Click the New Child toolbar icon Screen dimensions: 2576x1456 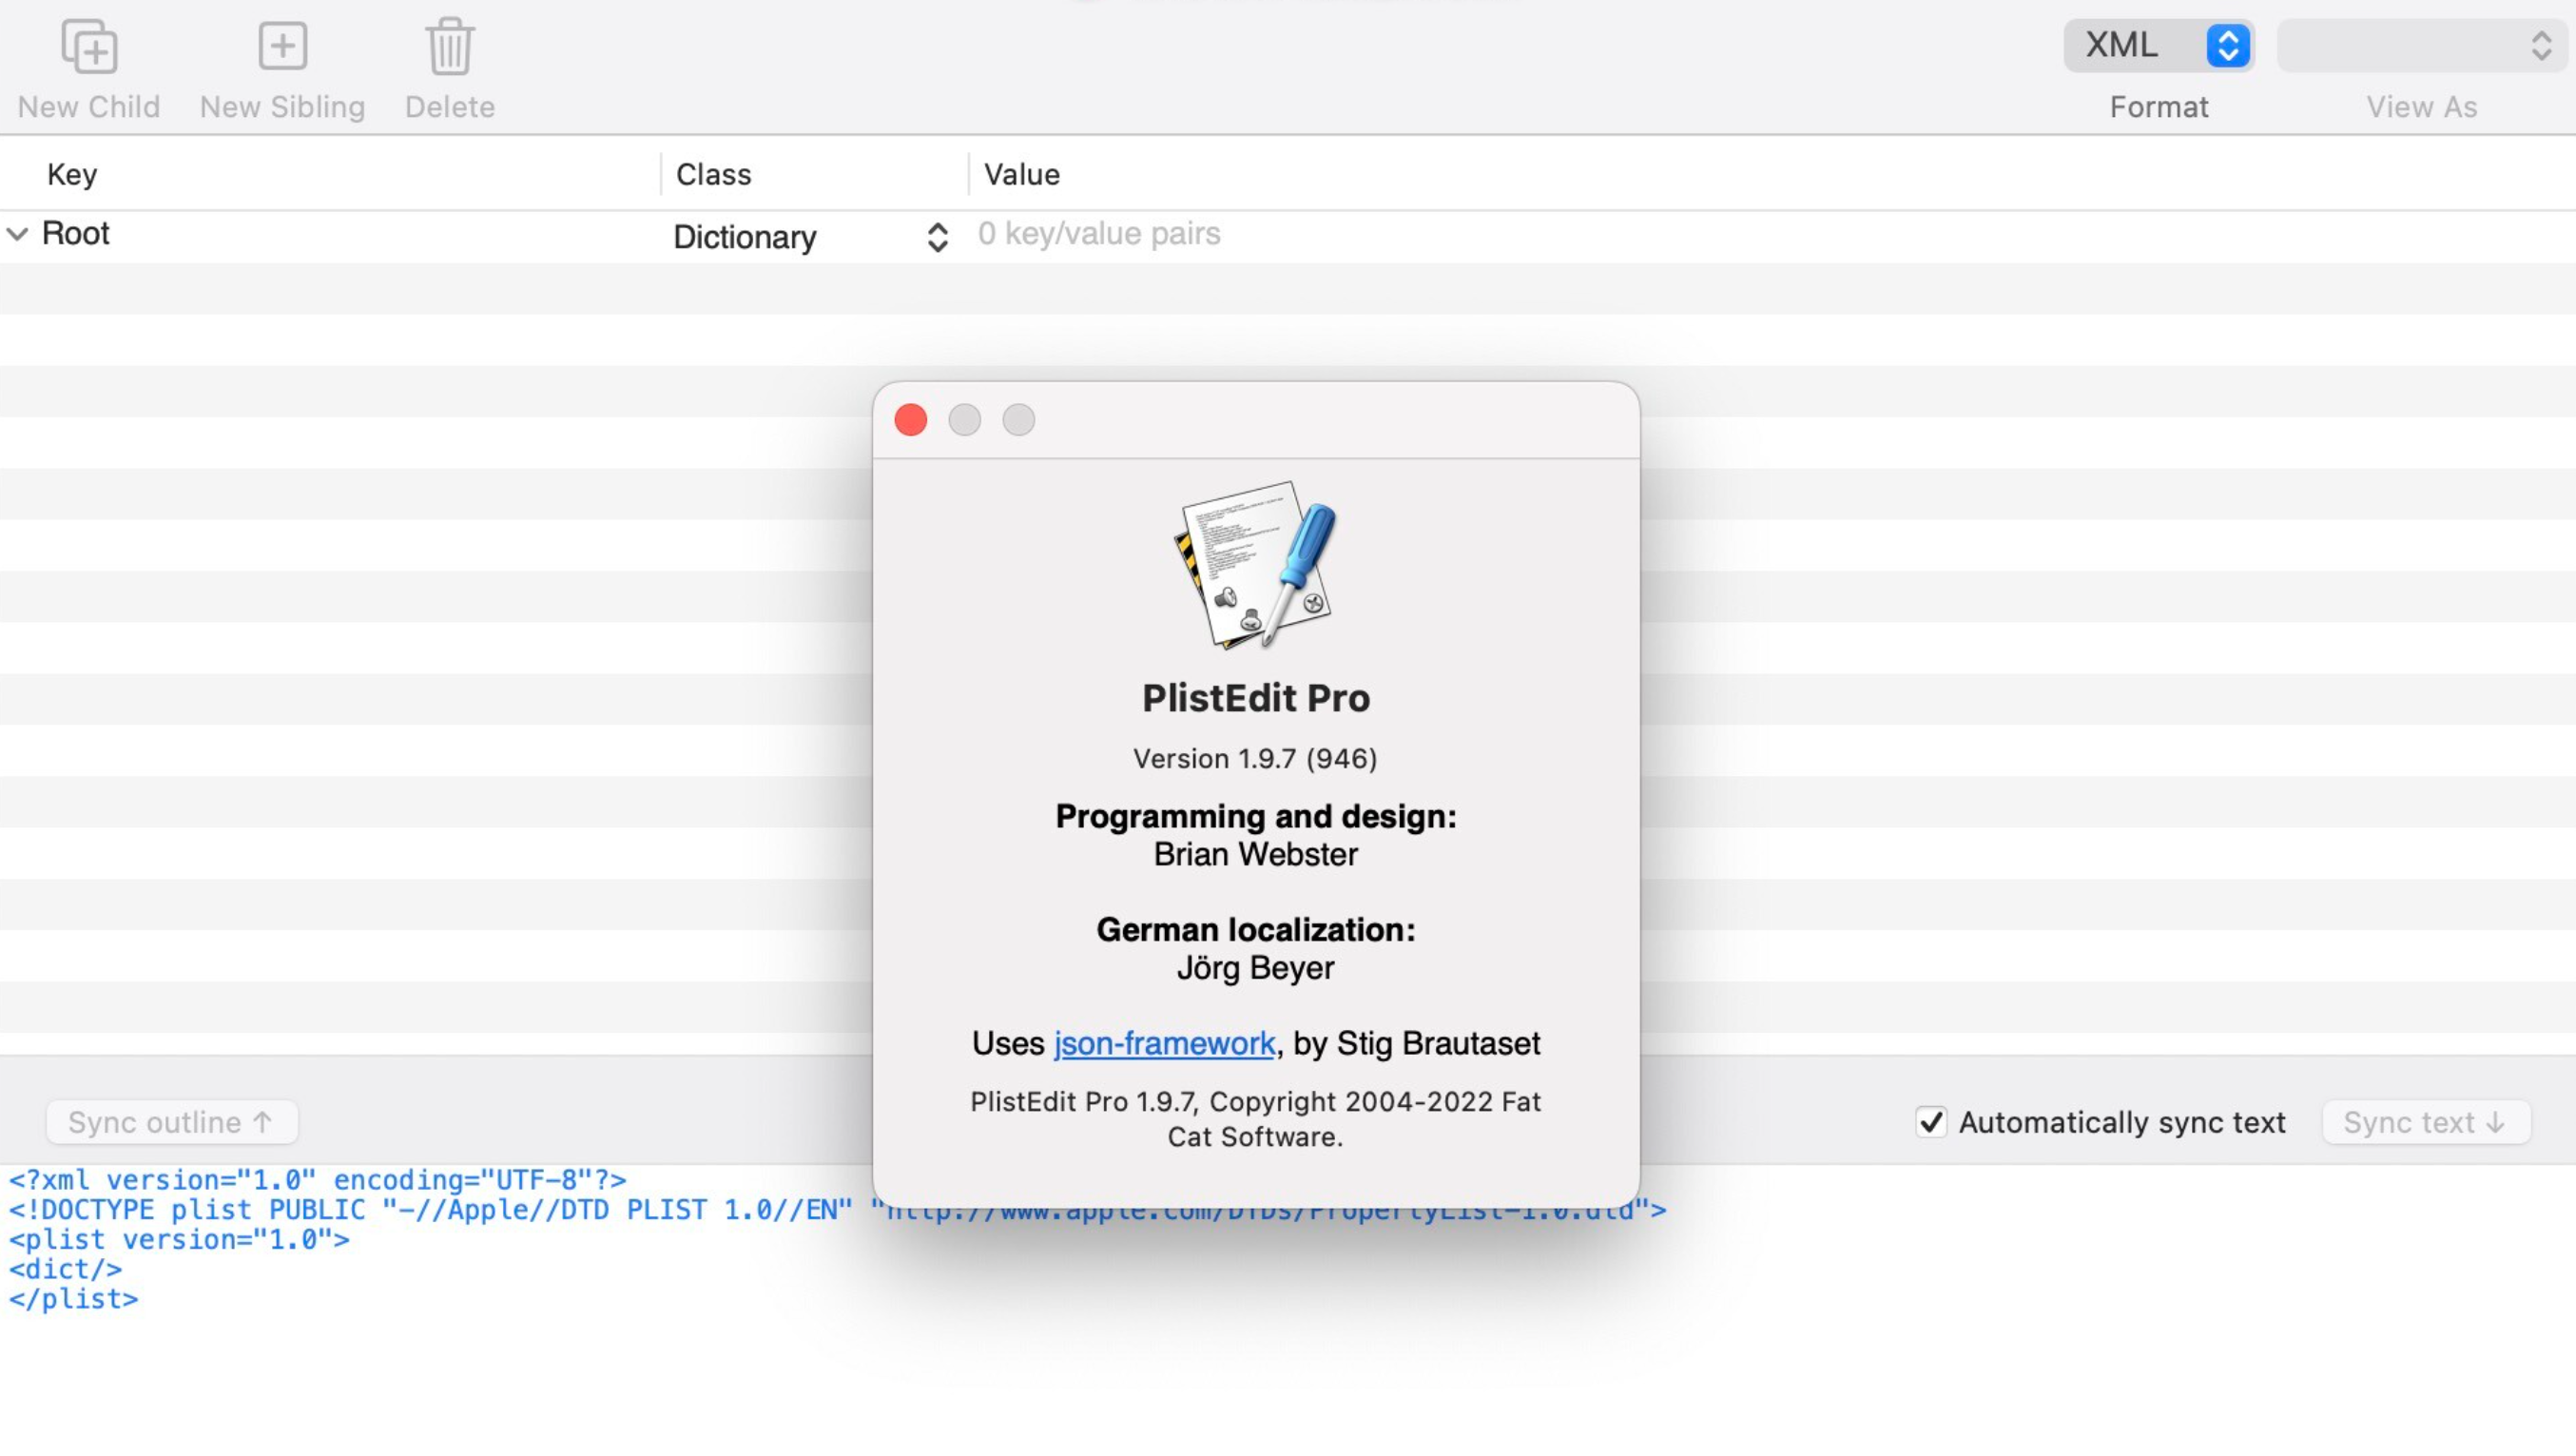click(x=89, y=46)
